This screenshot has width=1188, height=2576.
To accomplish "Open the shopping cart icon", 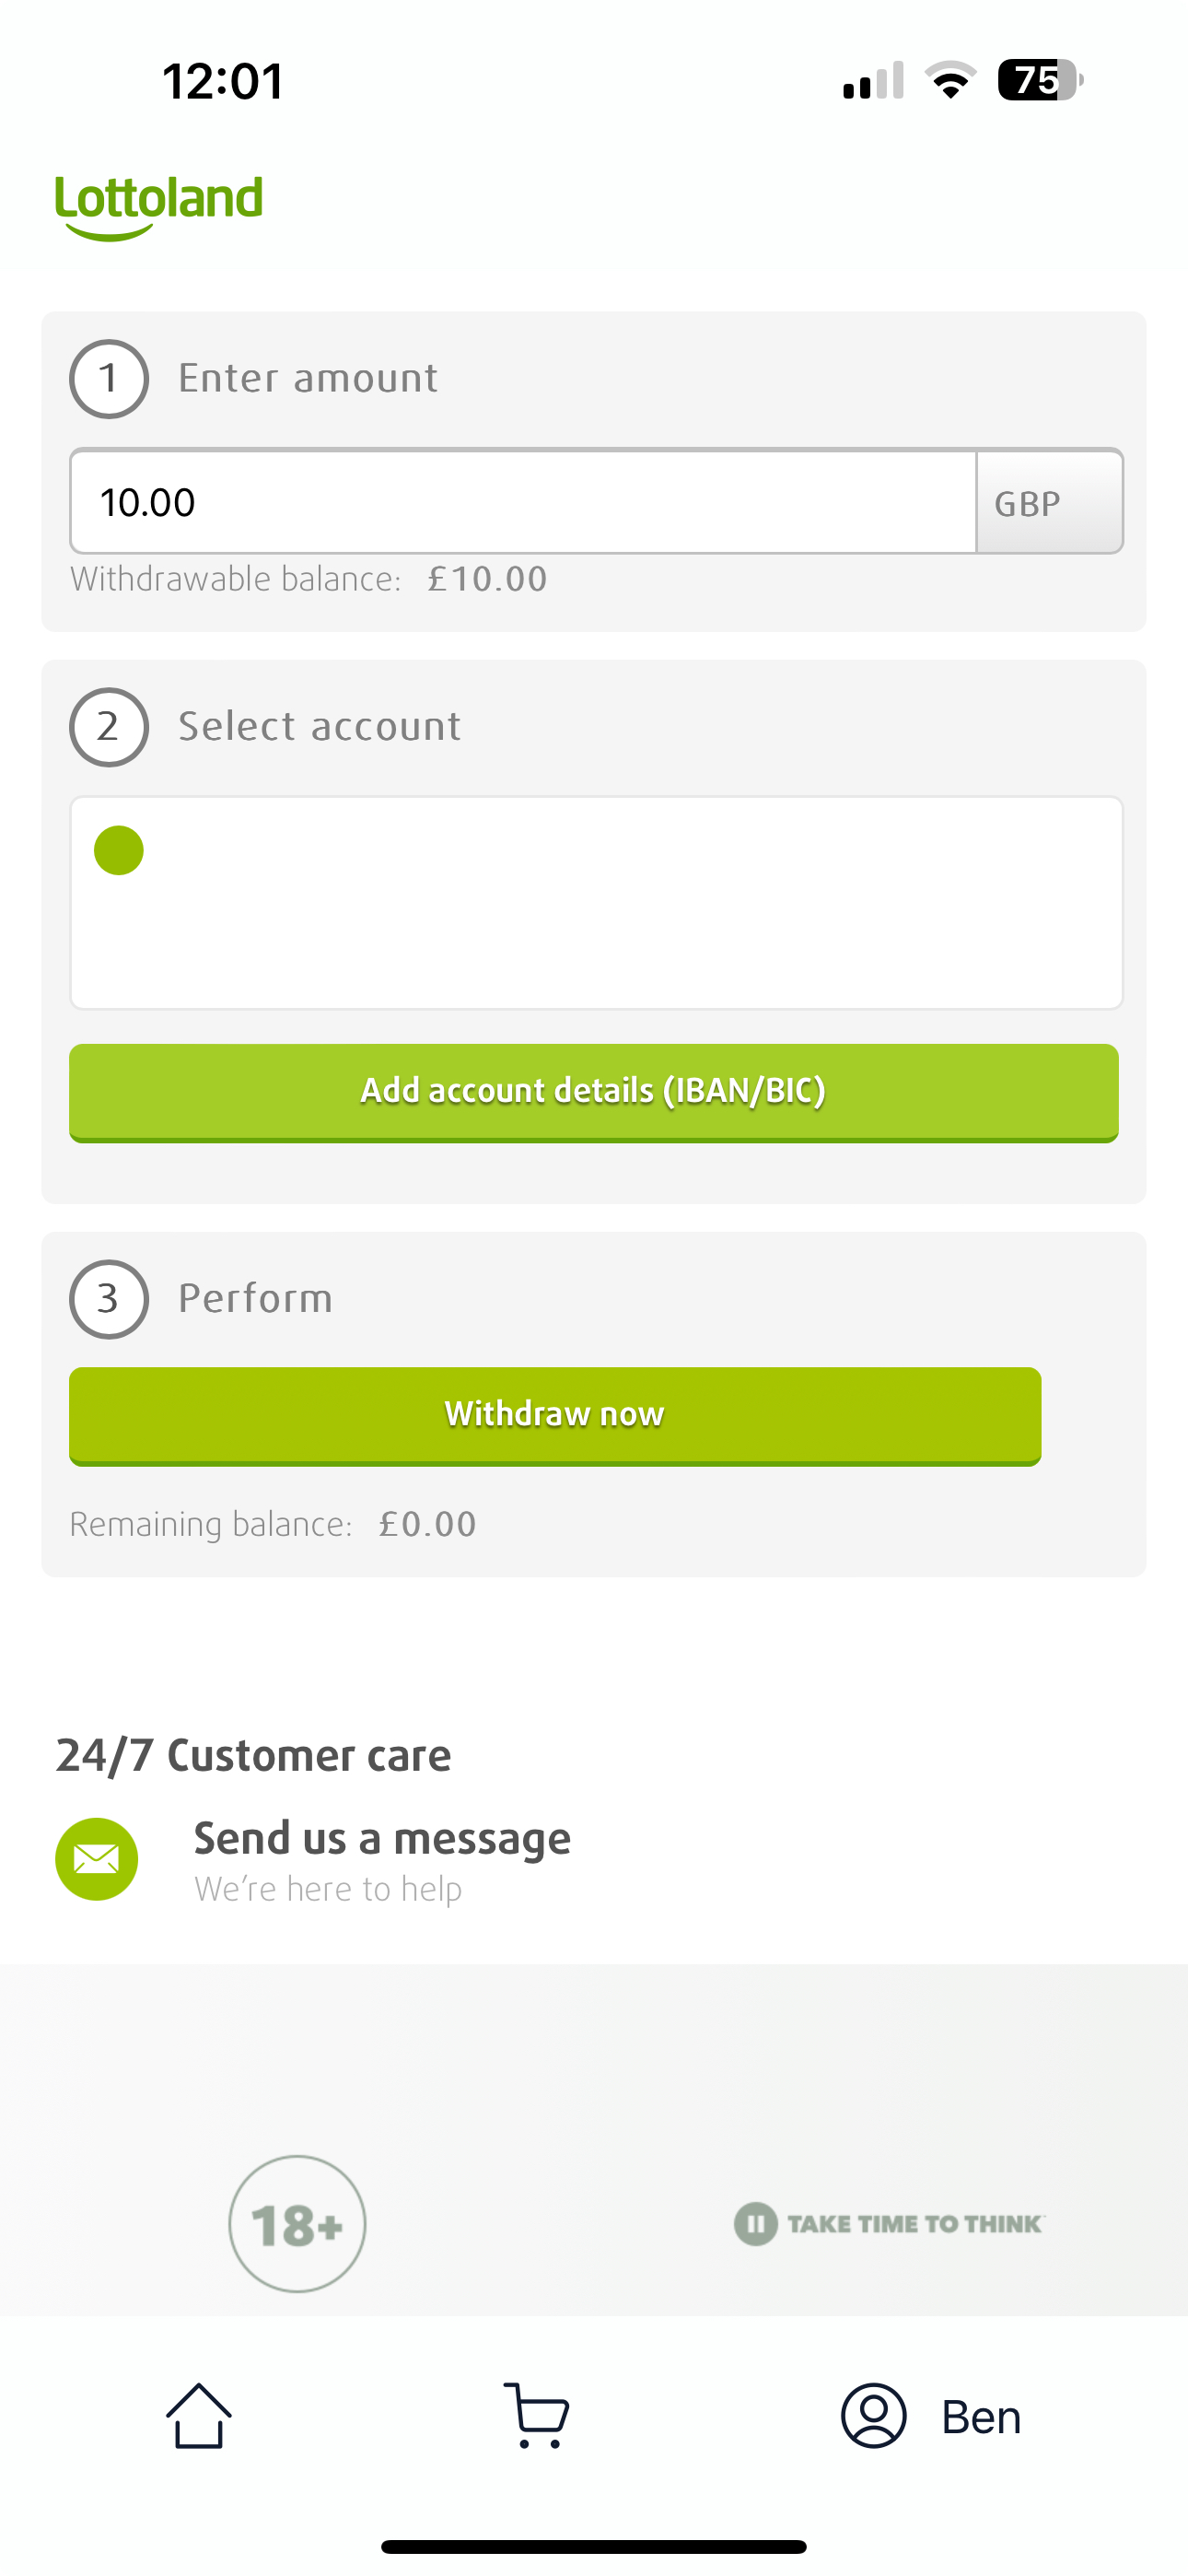I will 537,2416.
